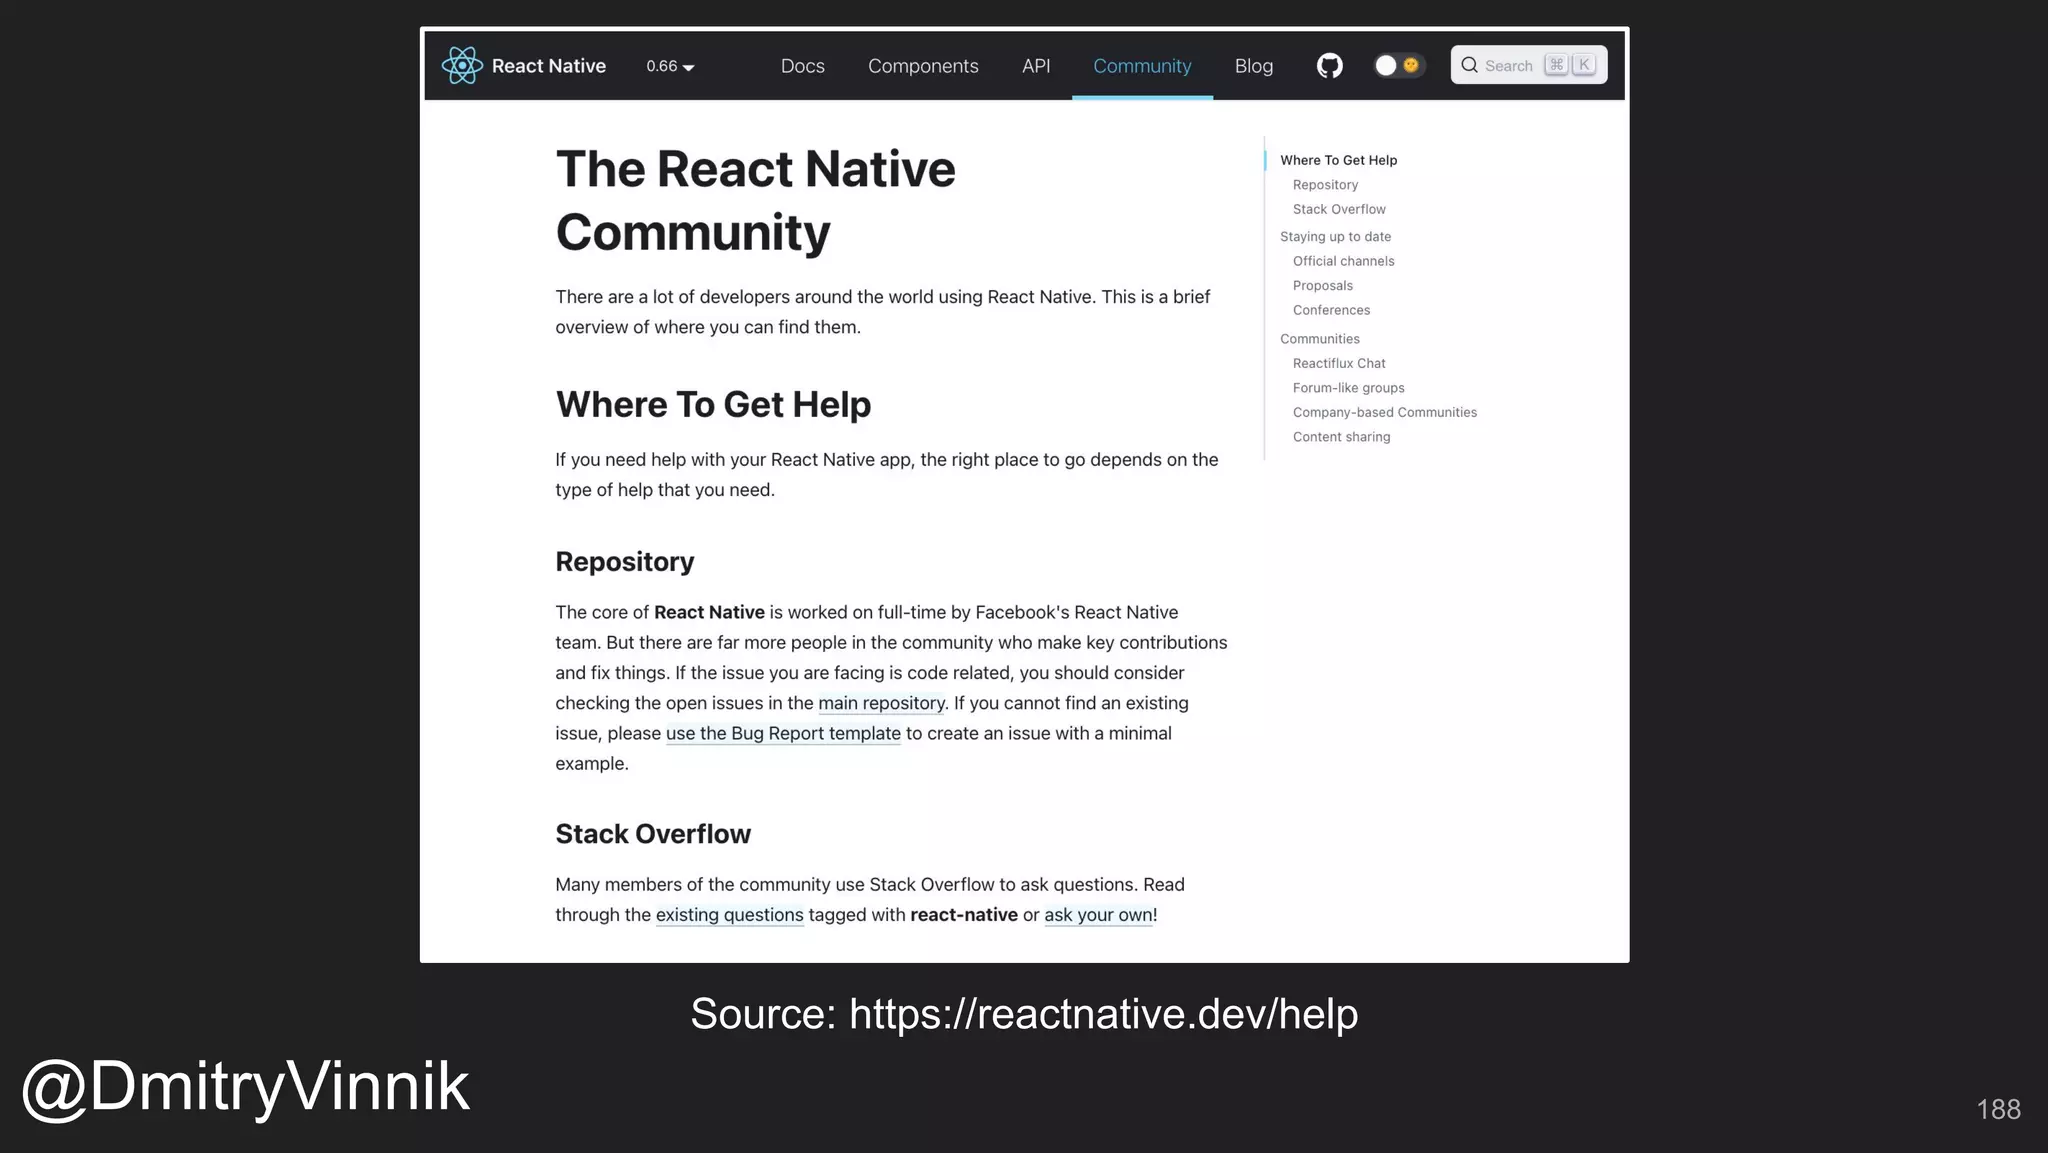Open the 0.66 version dropdown
The width and height of the screenshot is (2048, 1153).
(x=670, y=66)
